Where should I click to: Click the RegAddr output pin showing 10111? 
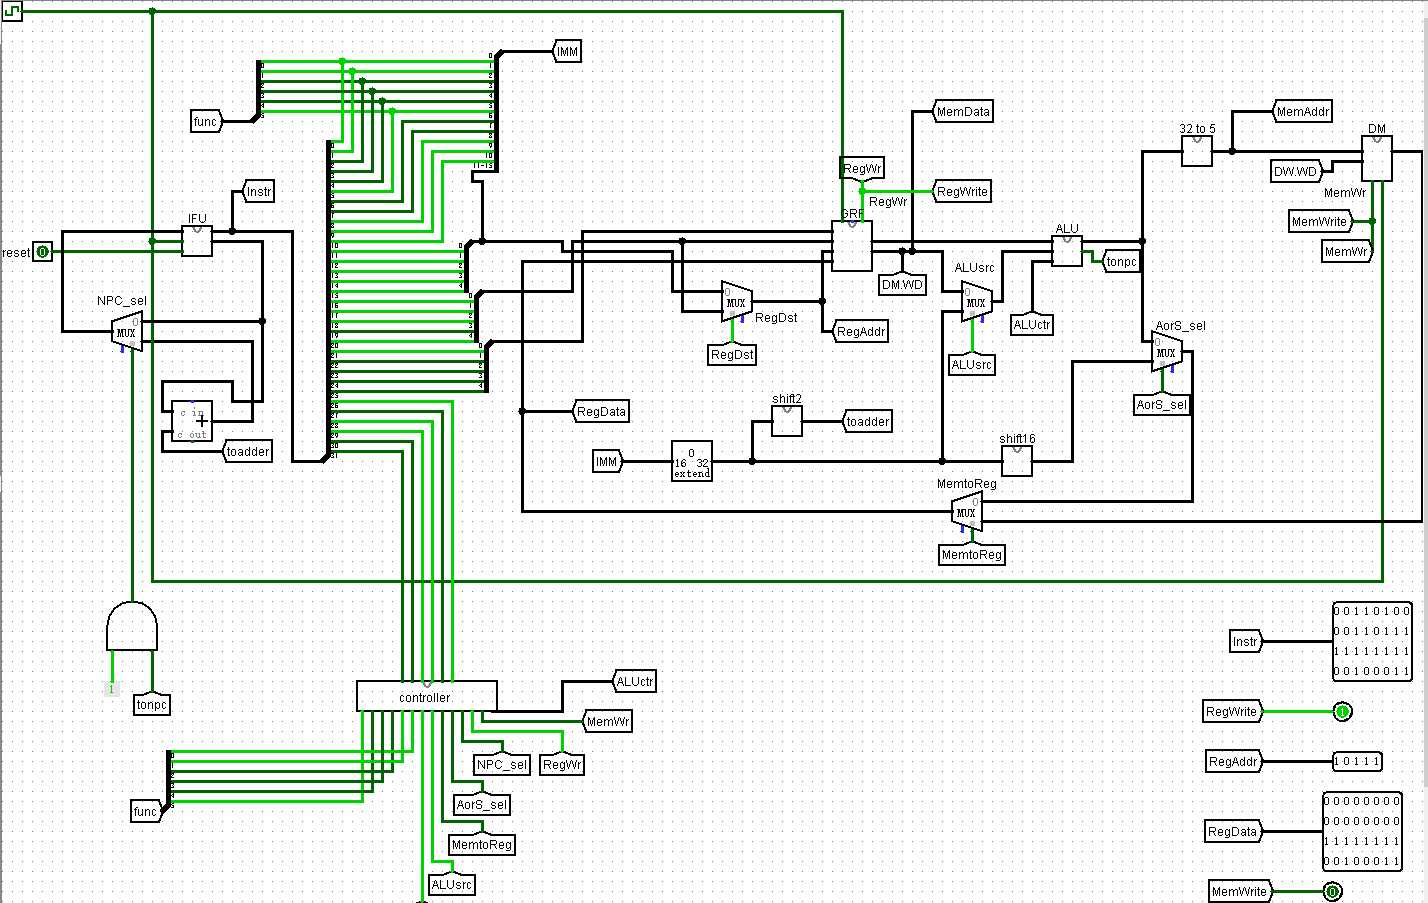[1357, 761]
